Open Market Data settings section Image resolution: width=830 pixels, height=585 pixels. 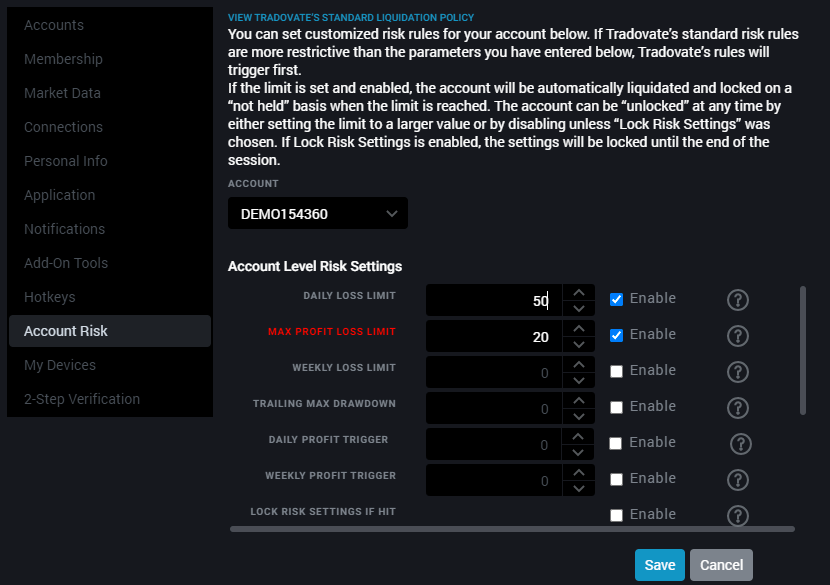click(62, 93)
